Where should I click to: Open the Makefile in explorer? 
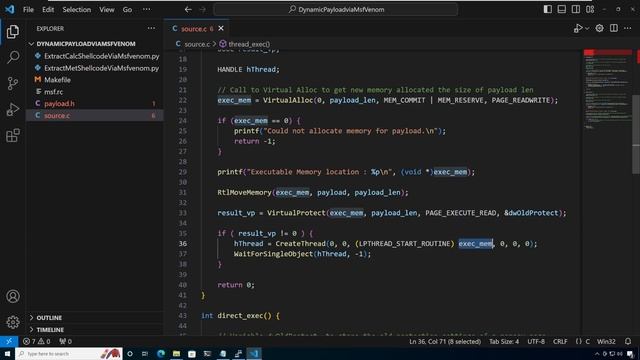point(95,80)
